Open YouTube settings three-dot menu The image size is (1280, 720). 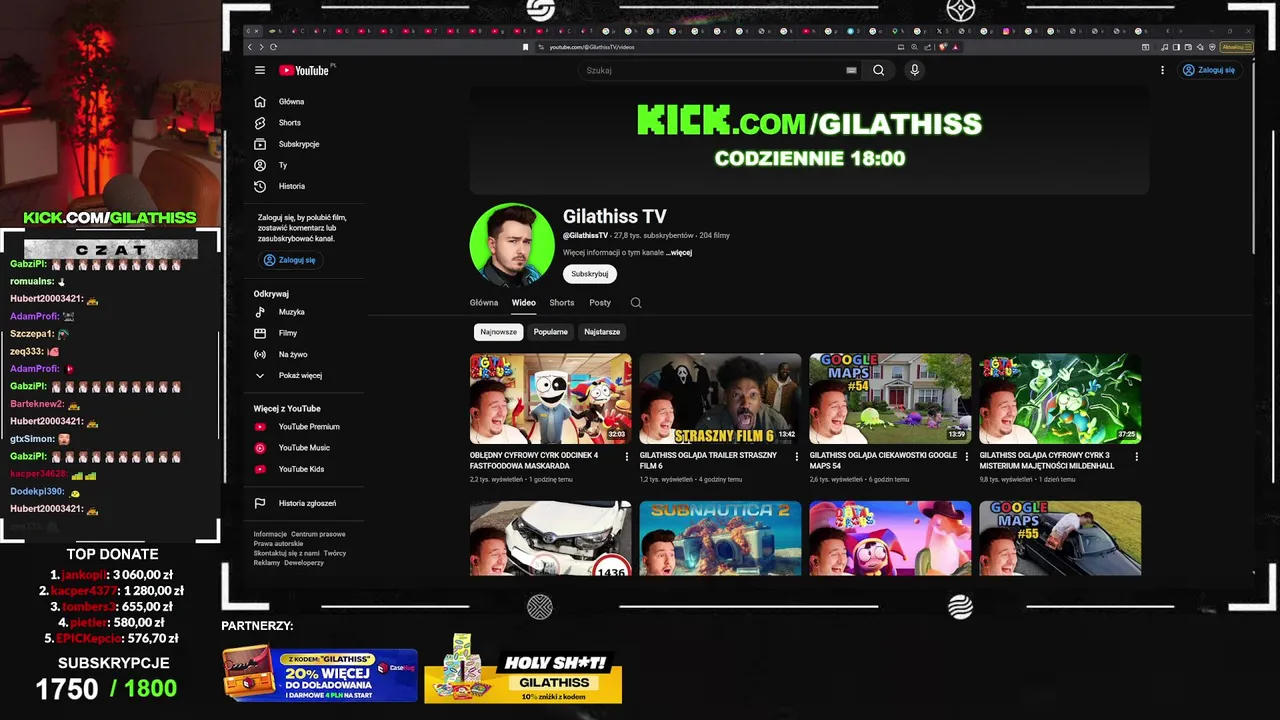pos(1162,70)
